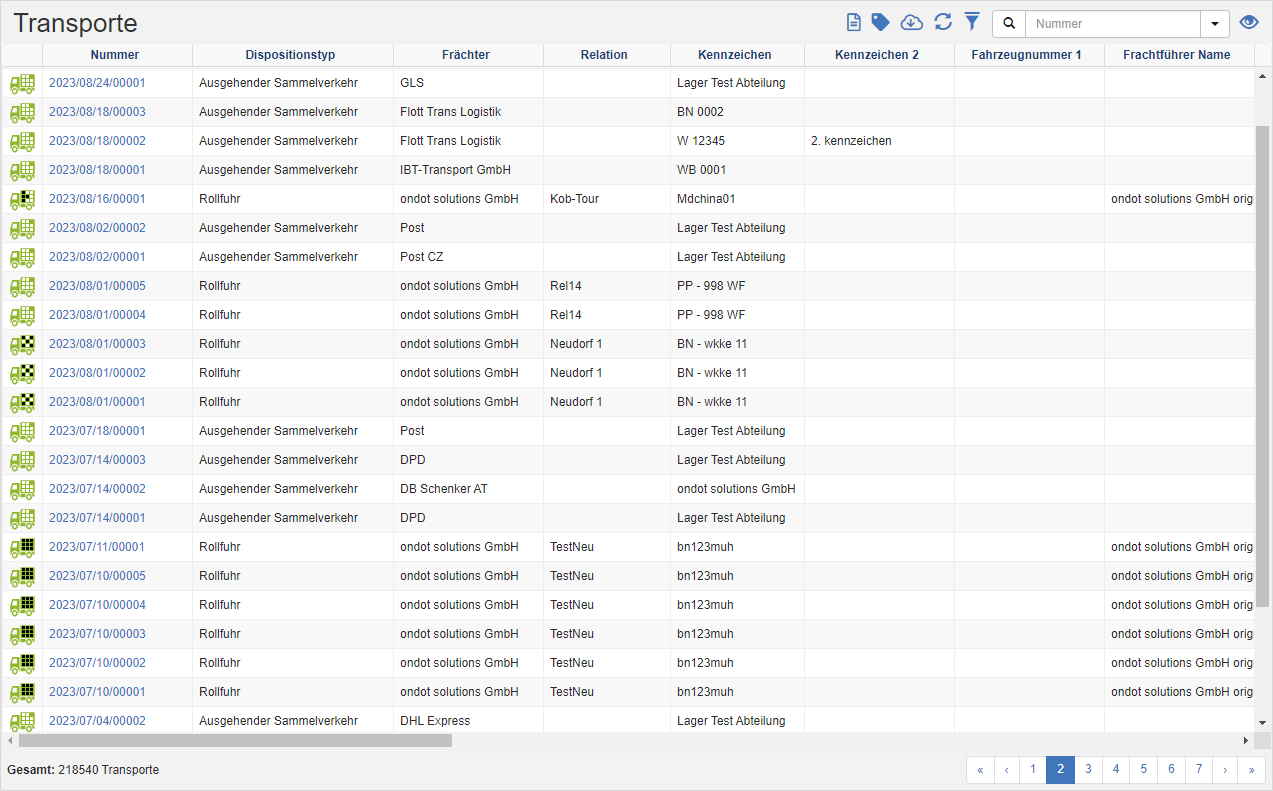Image resolution: width=1273 pixels, height=791 pixels.
Task: Toggle the eye visibility icon
Action: click(x=1248, y=23)
